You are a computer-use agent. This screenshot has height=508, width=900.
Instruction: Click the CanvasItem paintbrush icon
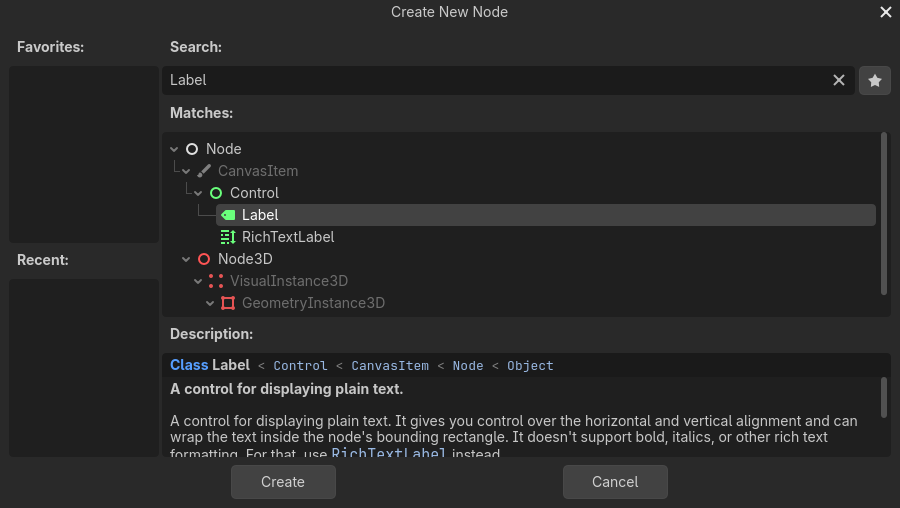coord(204,171)
